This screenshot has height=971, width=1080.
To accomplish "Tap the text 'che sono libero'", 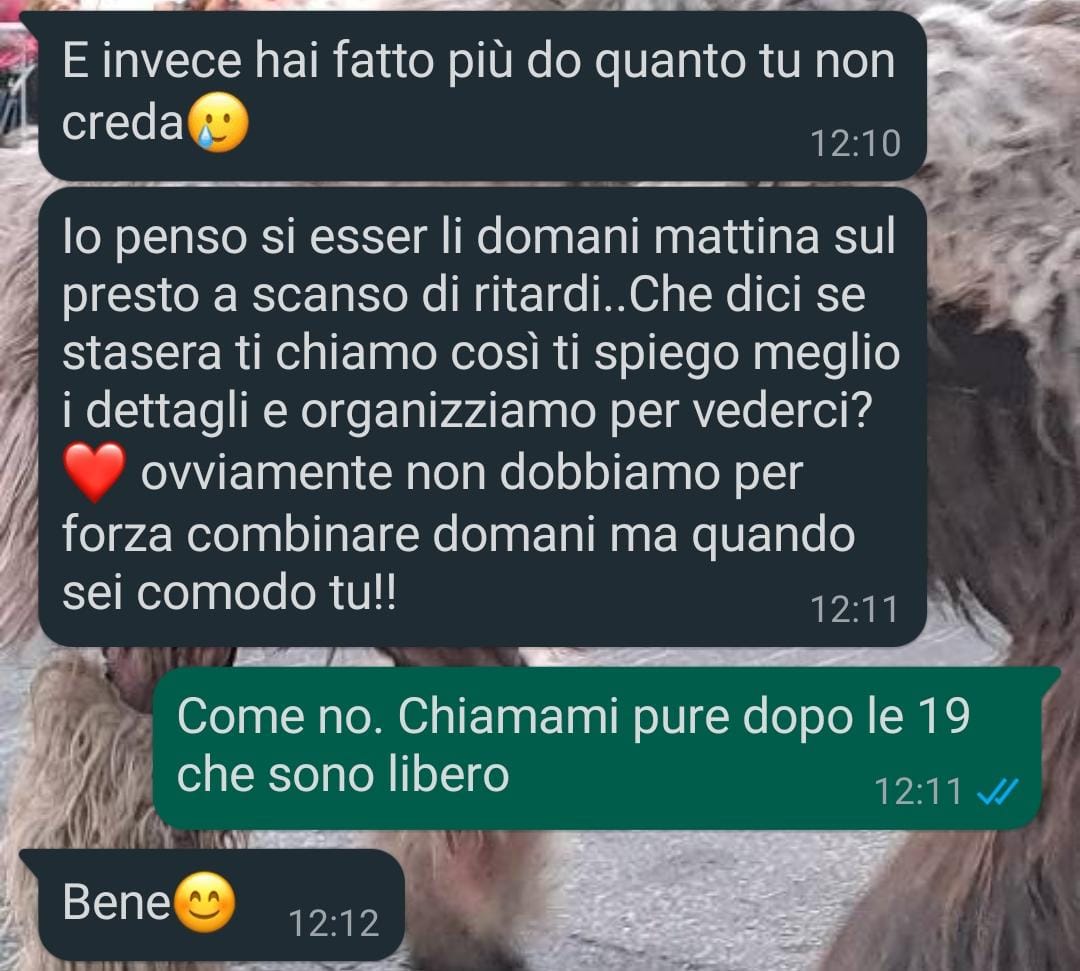I will pos(343,775).
